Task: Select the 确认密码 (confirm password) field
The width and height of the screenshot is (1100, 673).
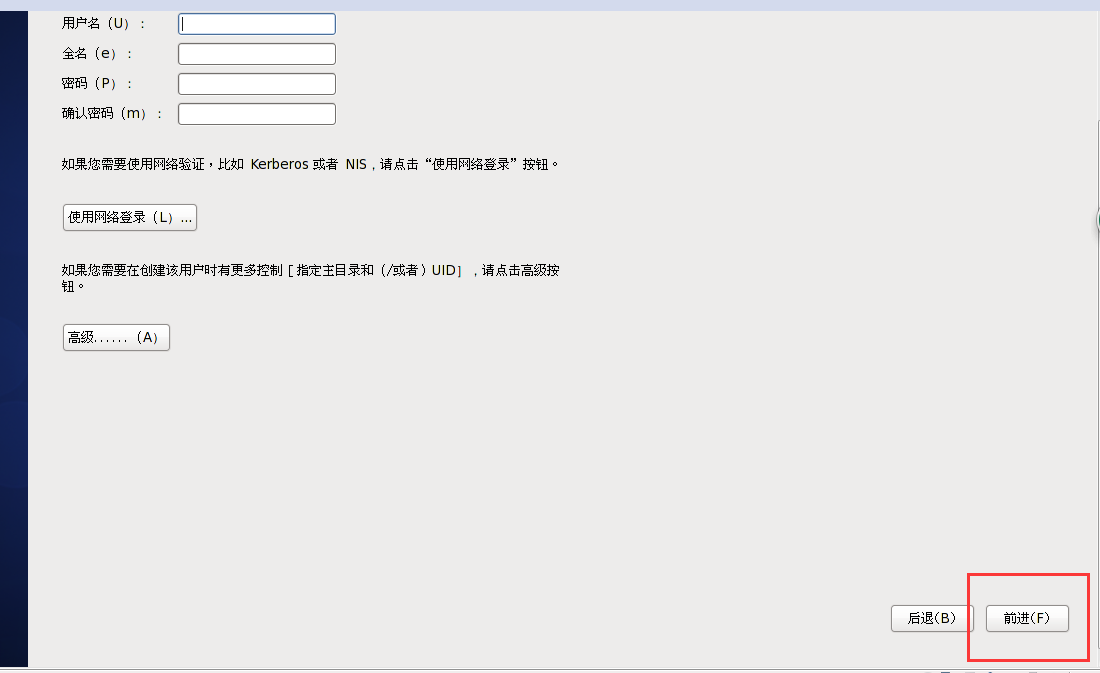Action: (x=256, y=113)
